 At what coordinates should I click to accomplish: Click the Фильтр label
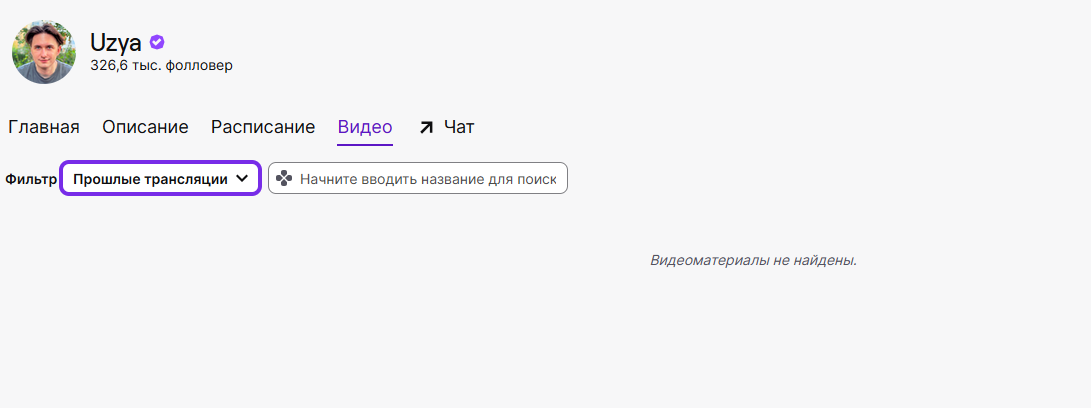30,179
